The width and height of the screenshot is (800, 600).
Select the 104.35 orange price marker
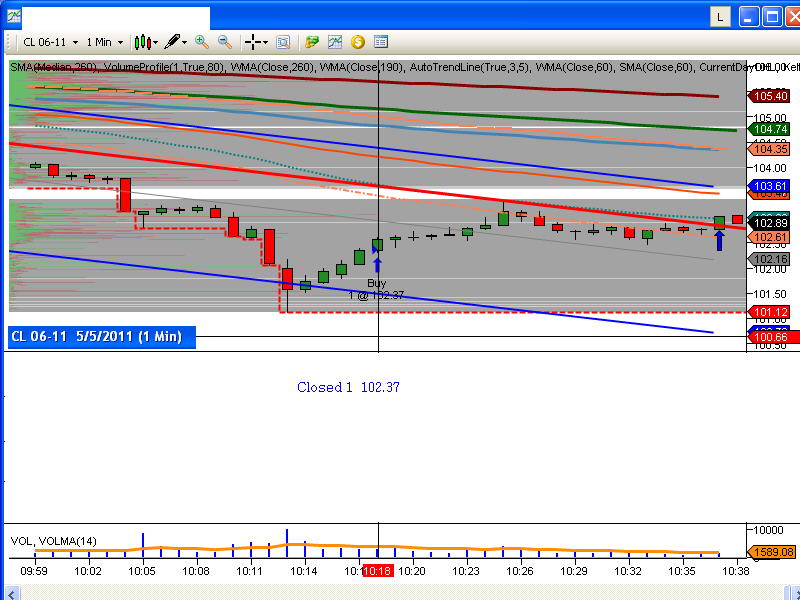pos(768,149)
